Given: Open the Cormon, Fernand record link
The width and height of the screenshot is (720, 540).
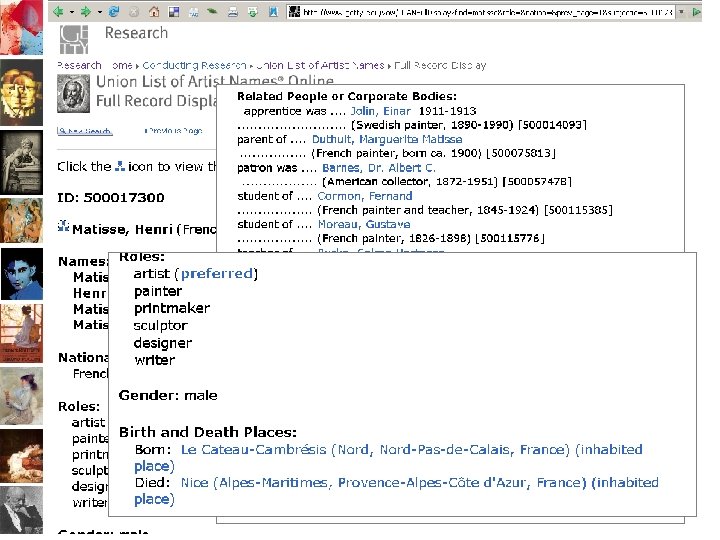Looking at the screenshot, I should (365, 196).
